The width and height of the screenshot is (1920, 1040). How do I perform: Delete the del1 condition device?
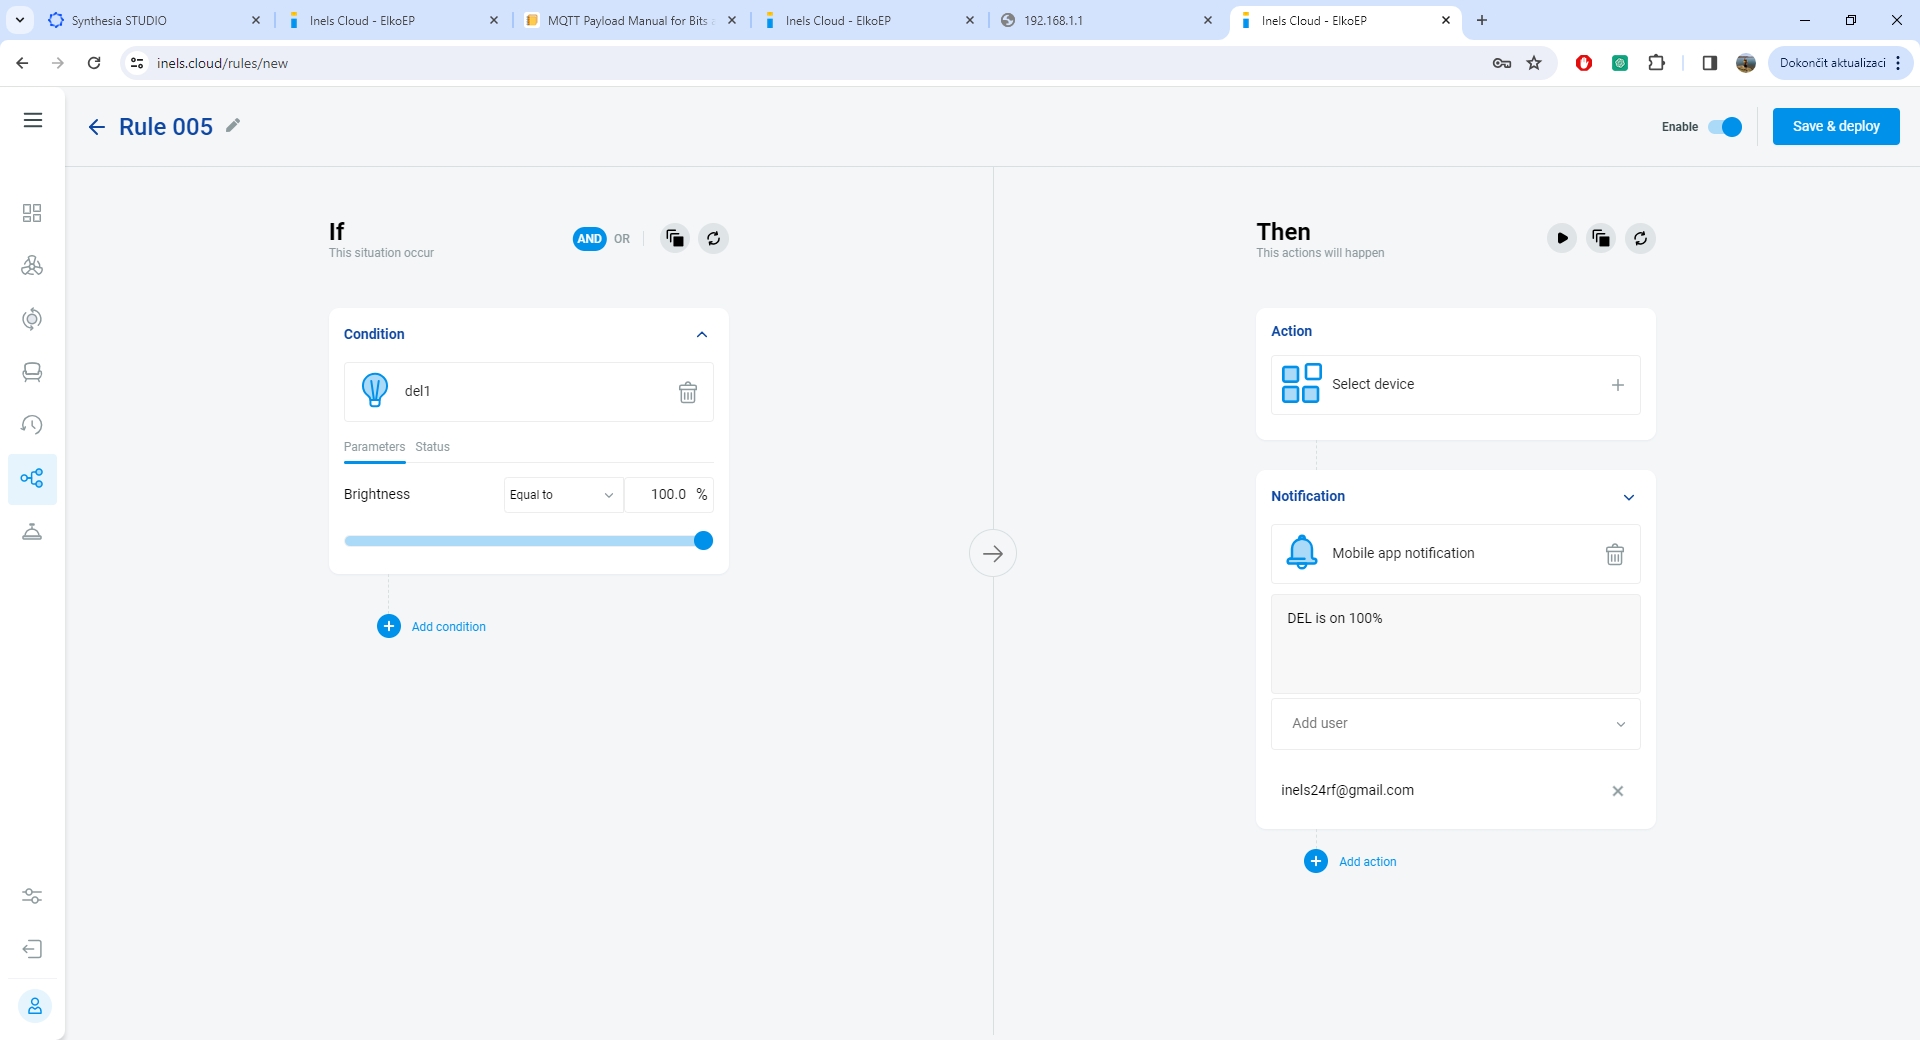point(688,393)
